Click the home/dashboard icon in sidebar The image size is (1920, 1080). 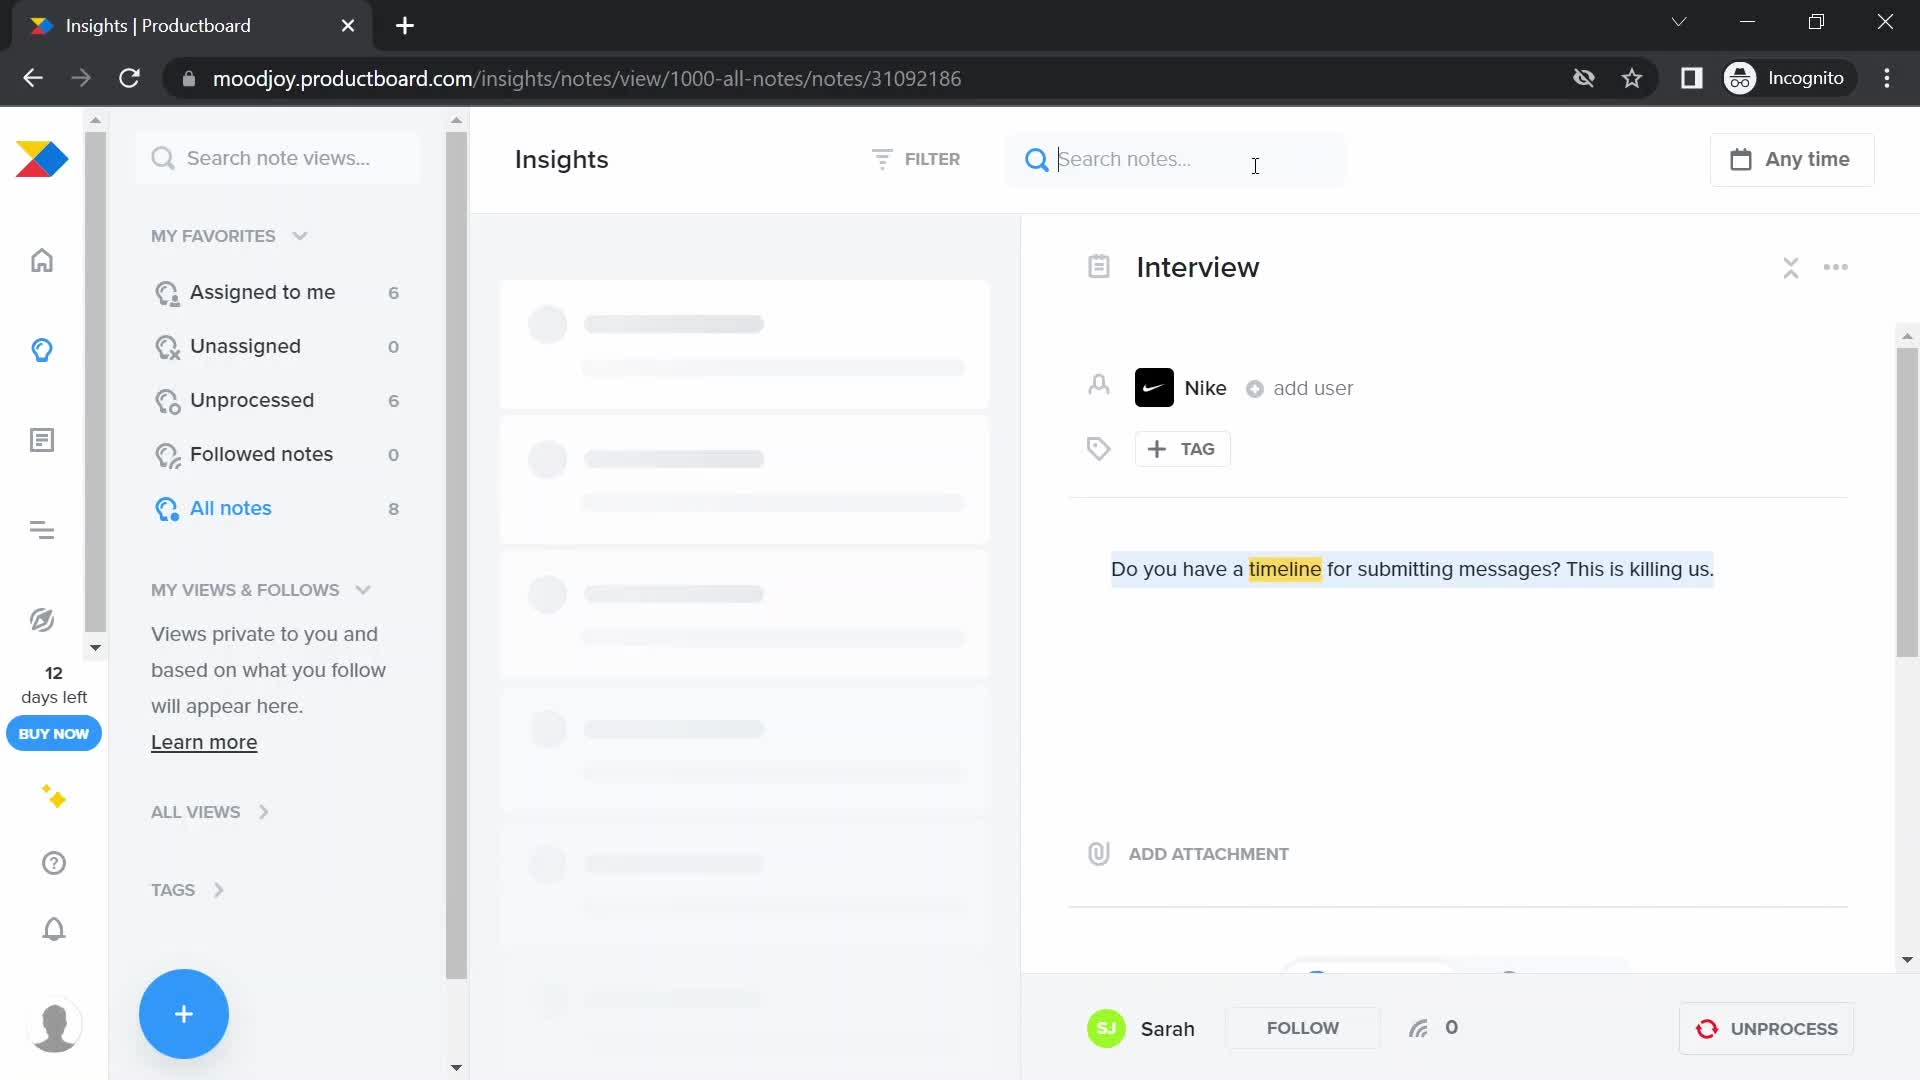click(42, 260)
